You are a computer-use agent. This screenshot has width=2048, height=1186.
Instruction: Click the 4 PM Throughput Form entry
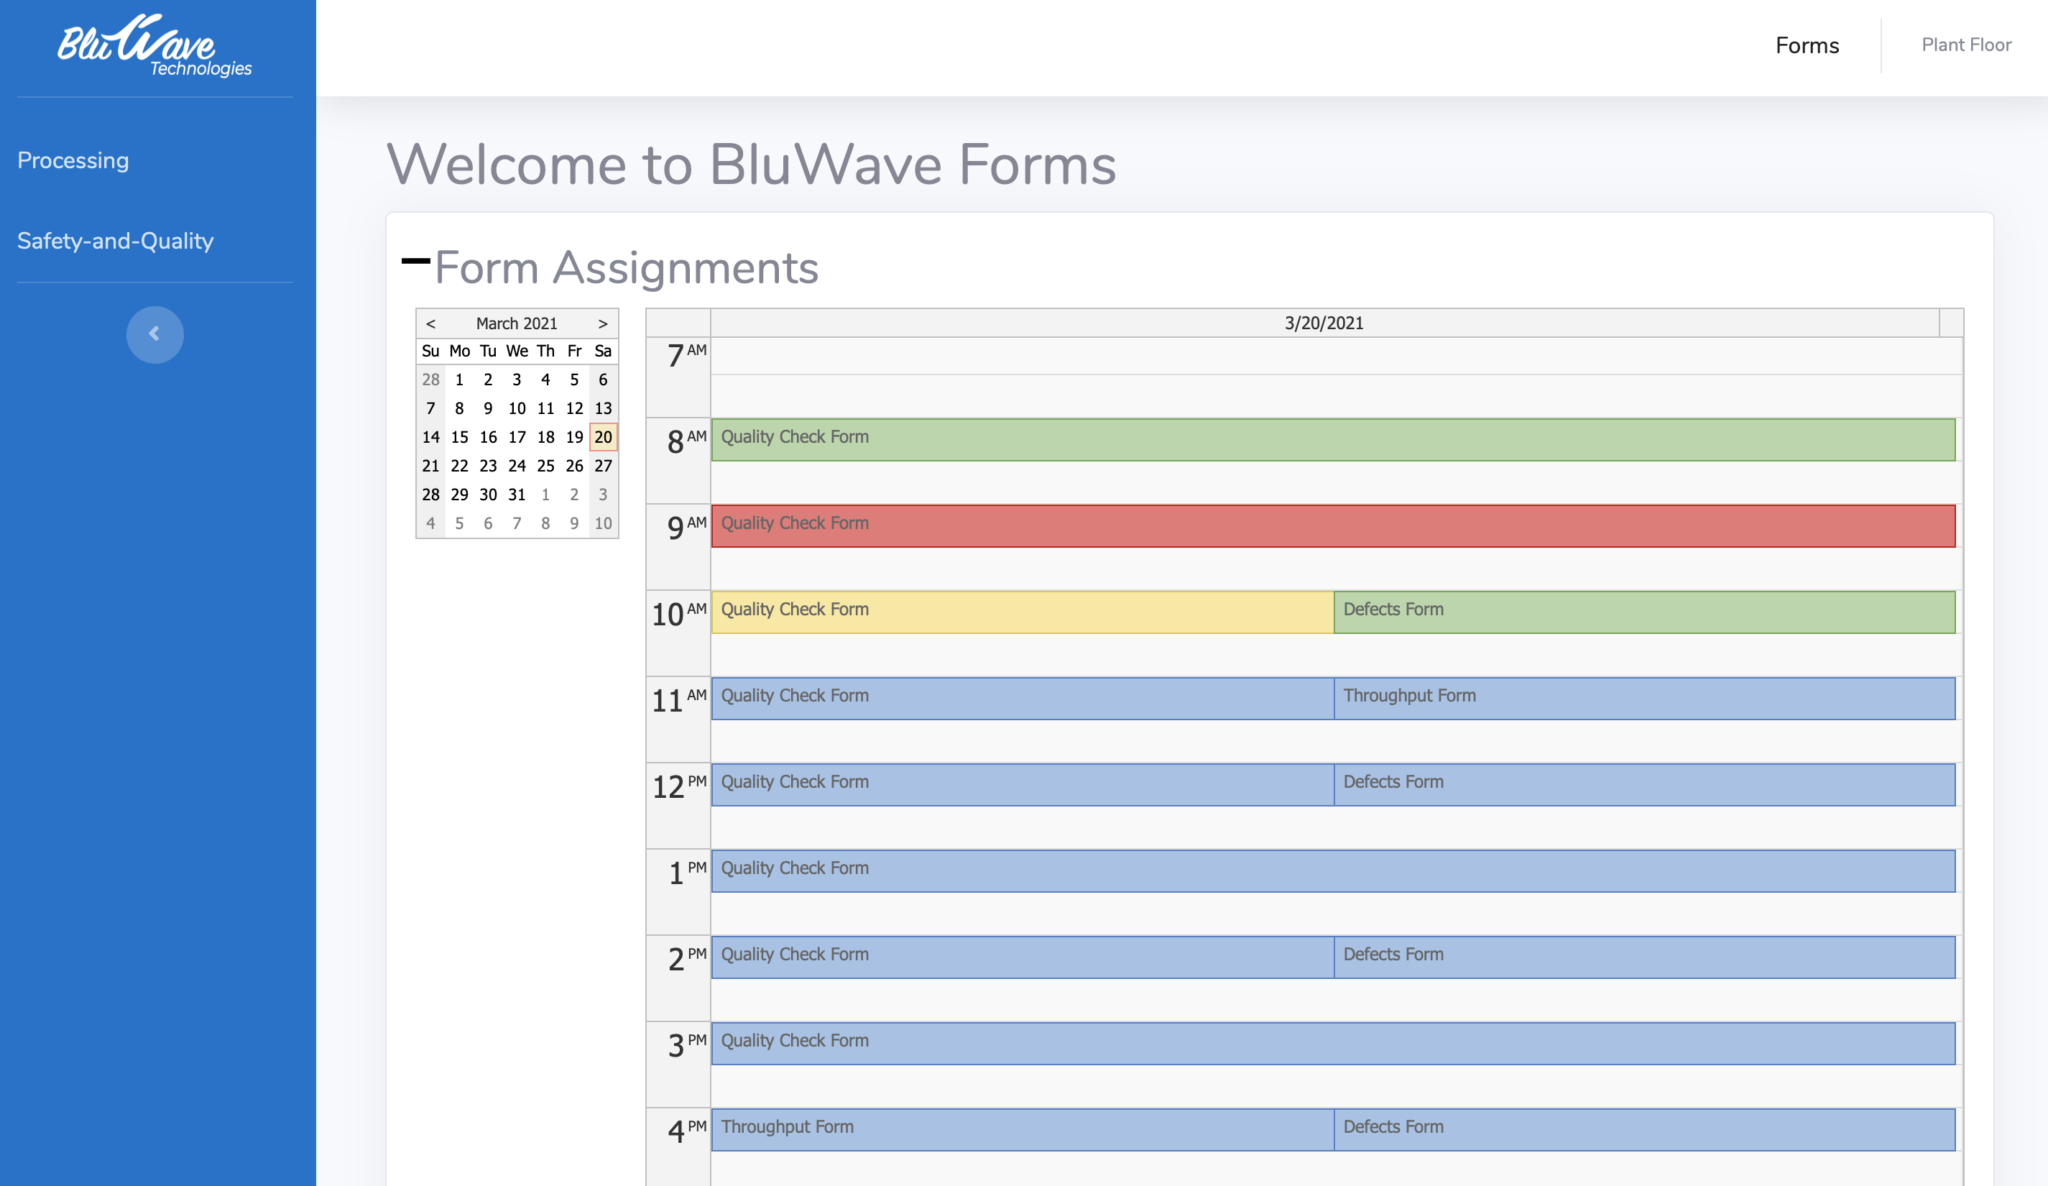(1020, 1129)
